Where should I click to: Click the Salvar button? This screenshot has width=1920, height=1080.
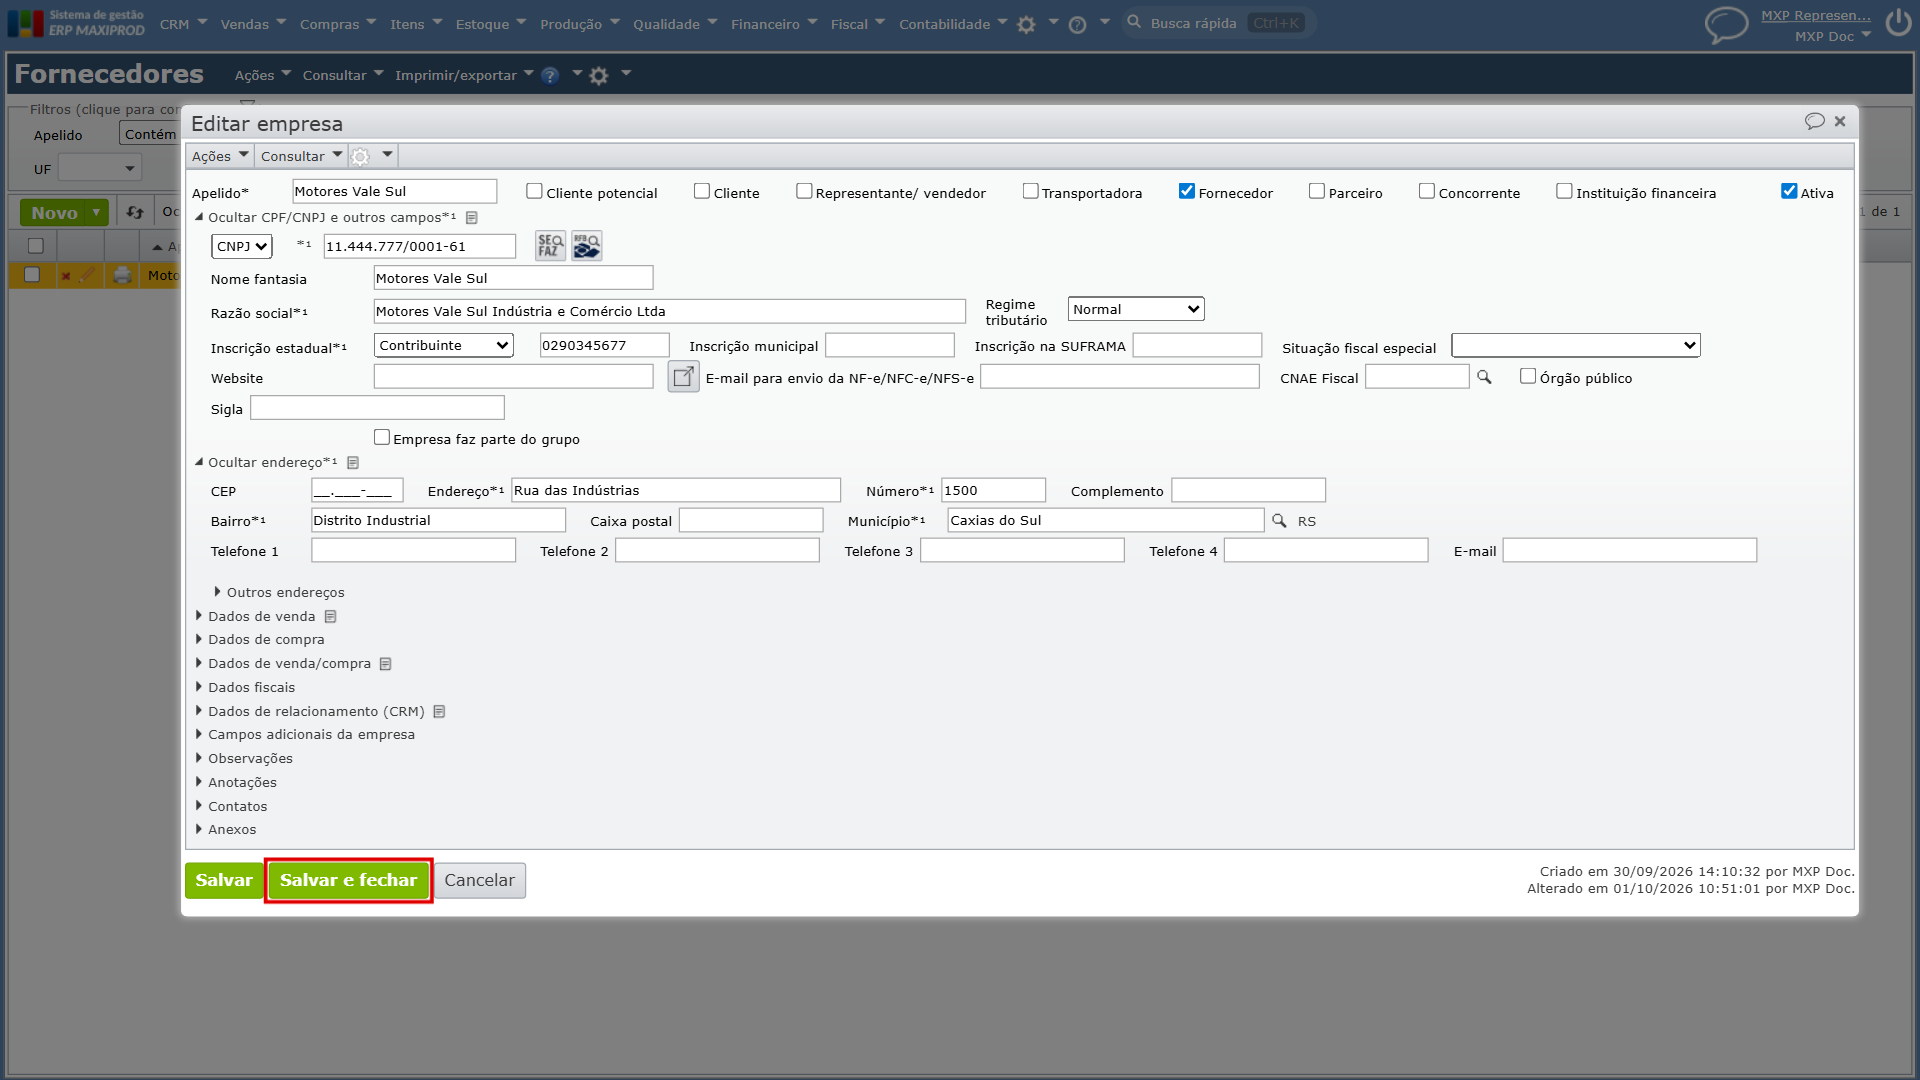[x=224, y=880]
